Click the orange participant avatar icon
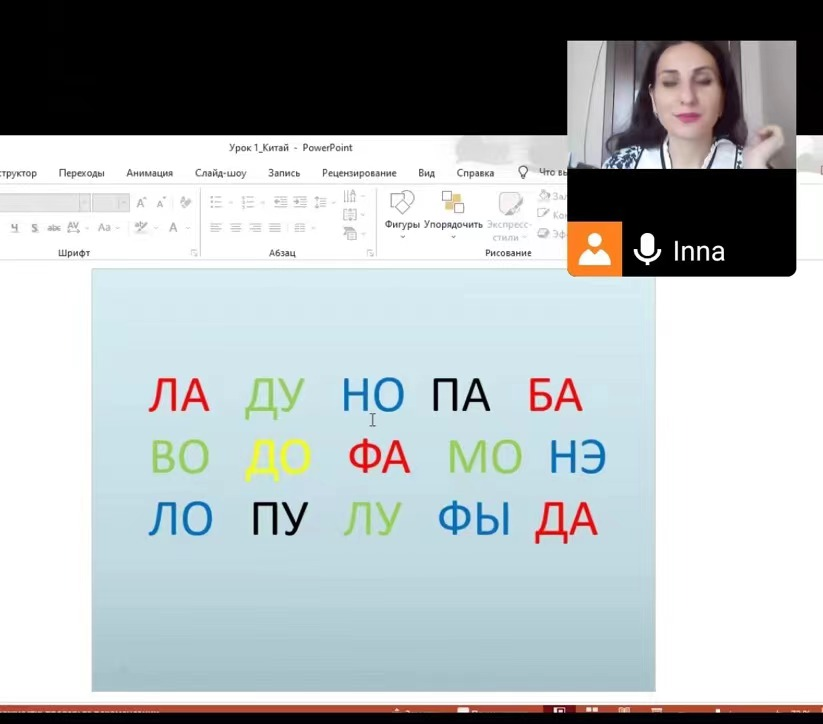 coord(594,249)
